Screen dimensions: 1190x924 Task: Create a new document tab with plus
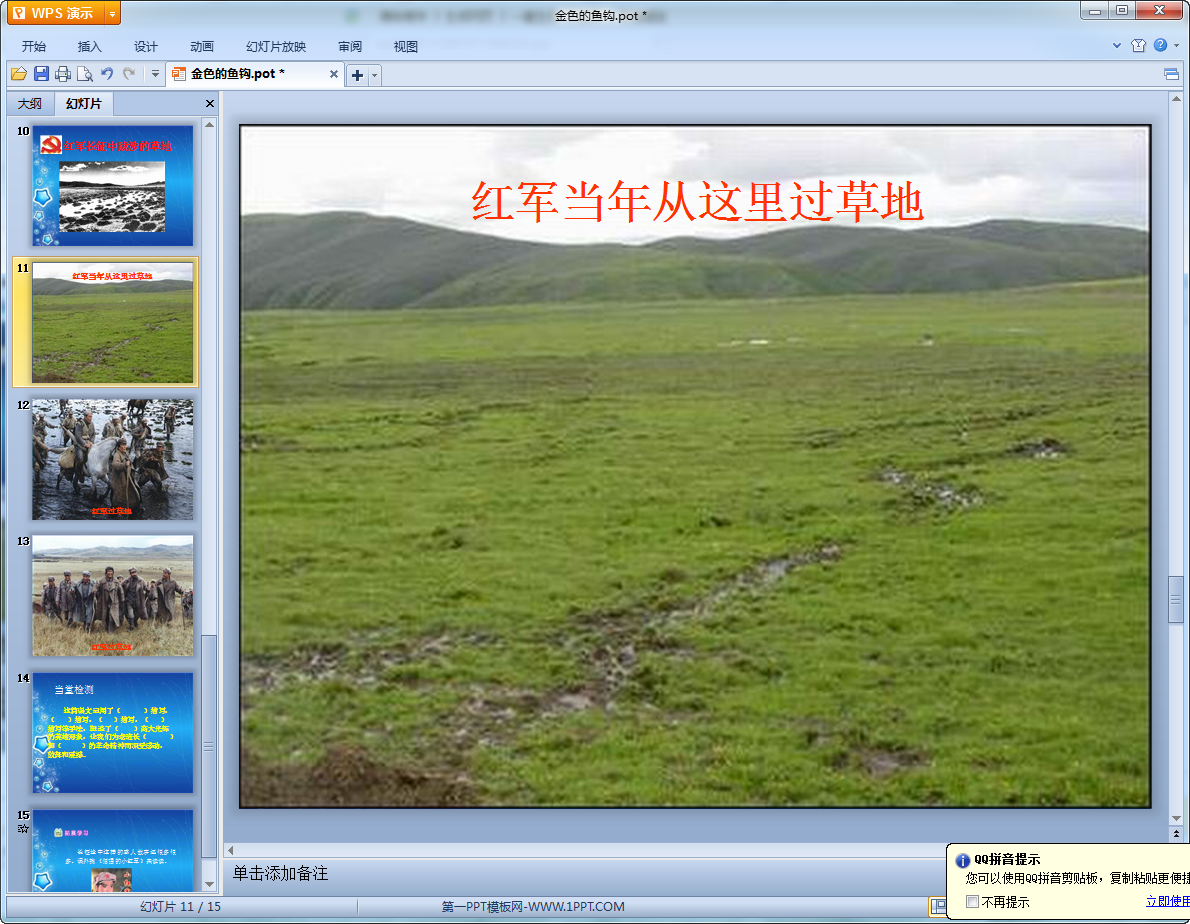pyautogui.click(x=357, y=75)
